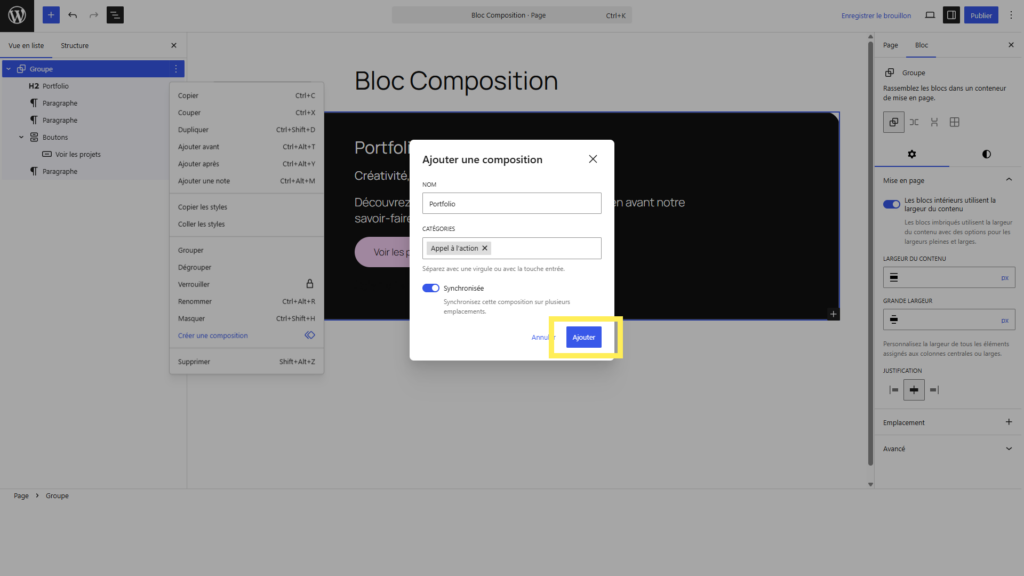1024x576 pixels.
Task: Click the Publier button
Action: click(x=980, y=15)
